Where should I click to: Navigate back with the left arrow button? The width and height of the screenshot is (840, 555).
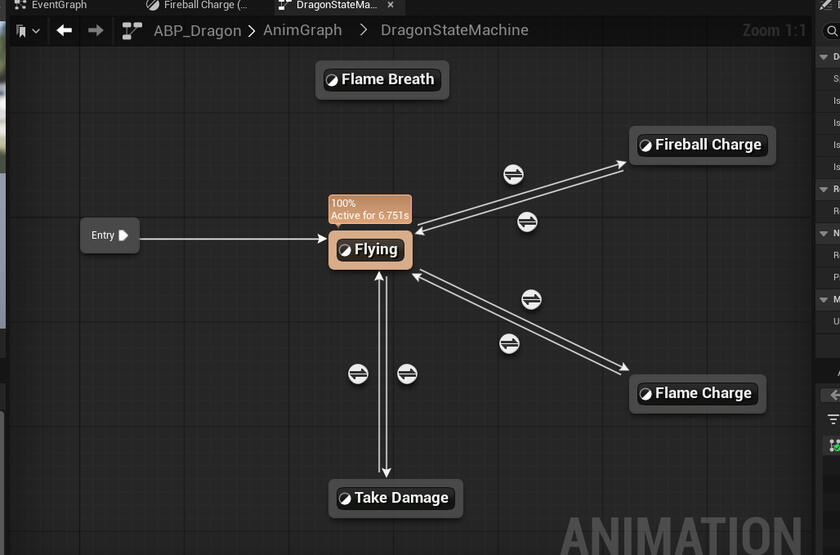[64, 31]
